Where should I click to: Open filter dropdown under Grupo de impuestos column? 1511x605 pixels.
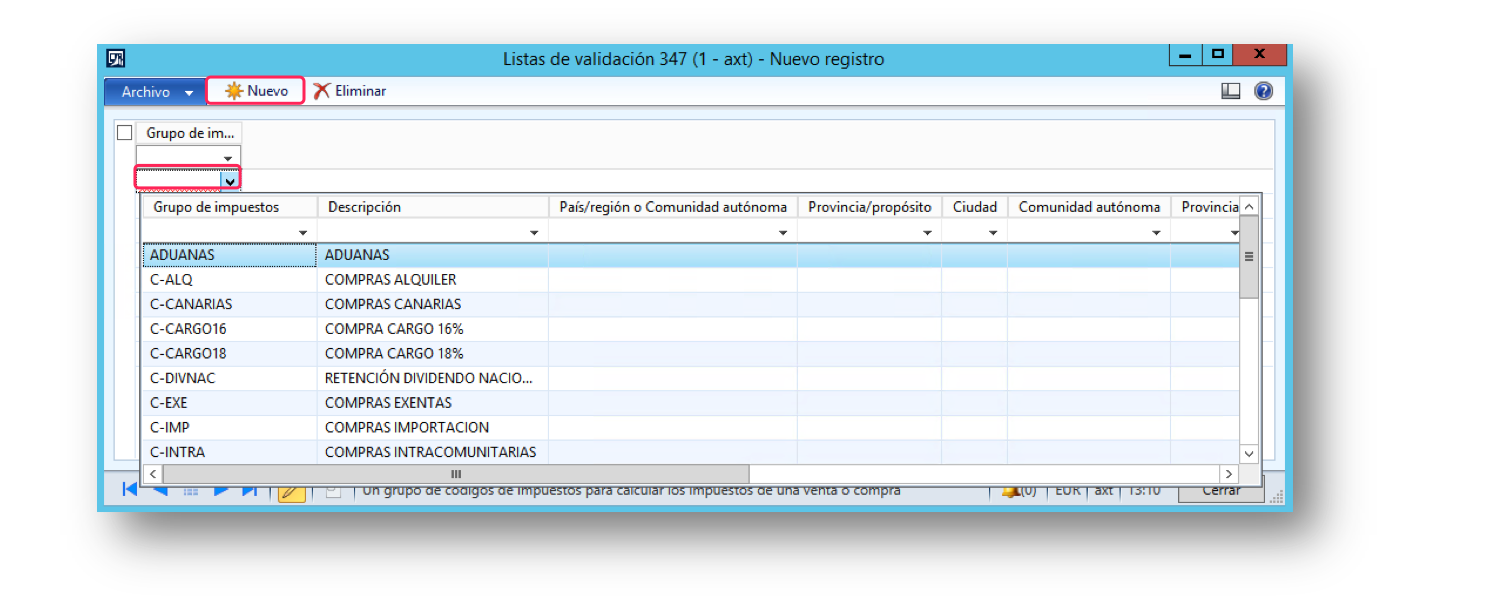303,233
